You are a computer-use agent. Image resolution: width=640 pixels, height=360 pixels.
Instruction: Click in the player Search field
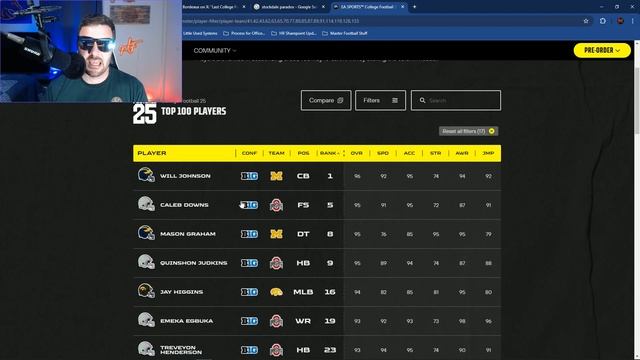pos(456,100)
